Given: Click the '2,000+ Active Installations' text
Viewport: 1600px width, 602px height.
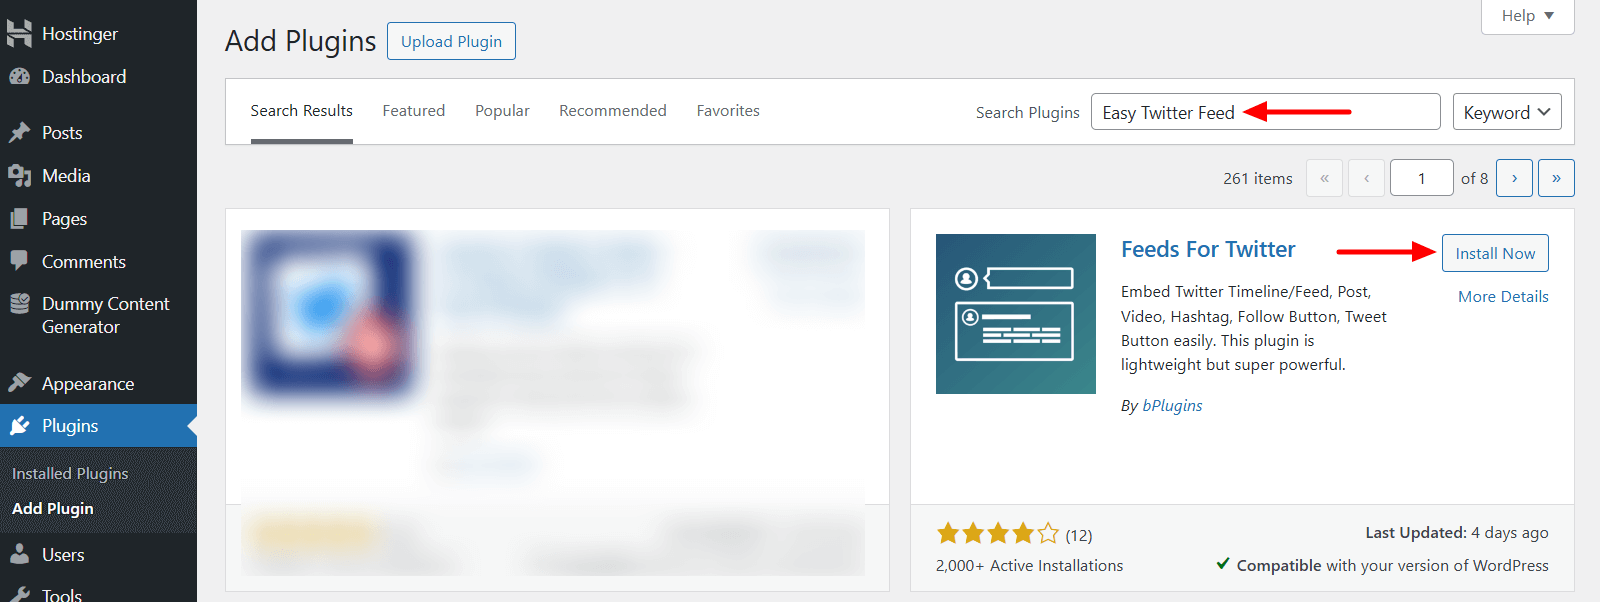Looking at the screenshot, I should pos(1029,566).
